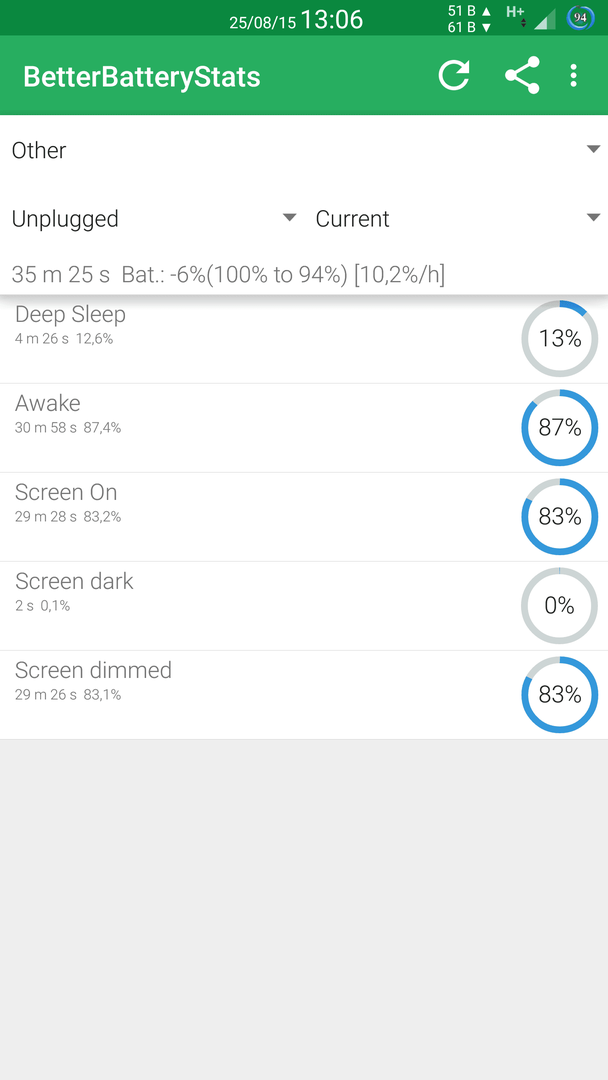The image size is (608, 1080).
Task: Select the Deep Sleep list entry
Action: tap(304, 339)
